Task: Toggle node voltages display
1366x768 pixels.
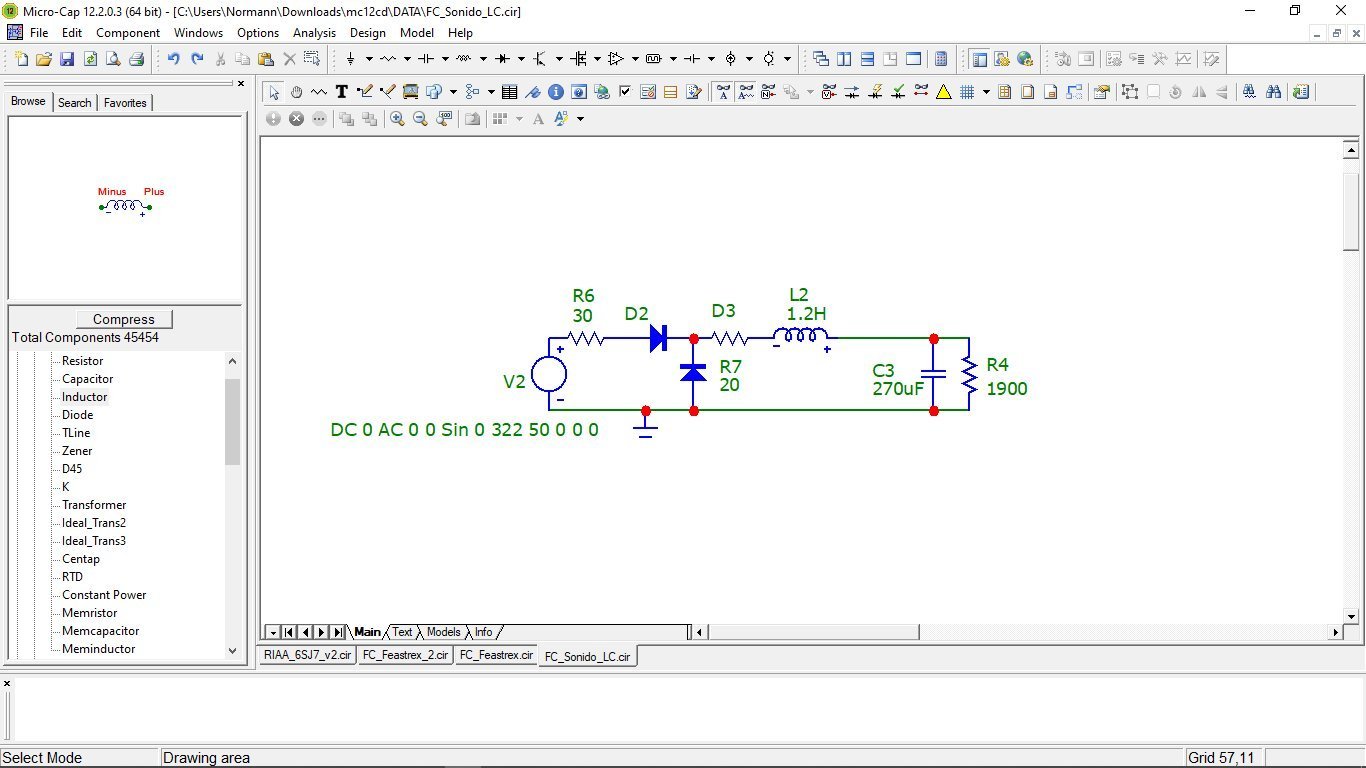Action: pyautogui.click(x=829, y=92)
